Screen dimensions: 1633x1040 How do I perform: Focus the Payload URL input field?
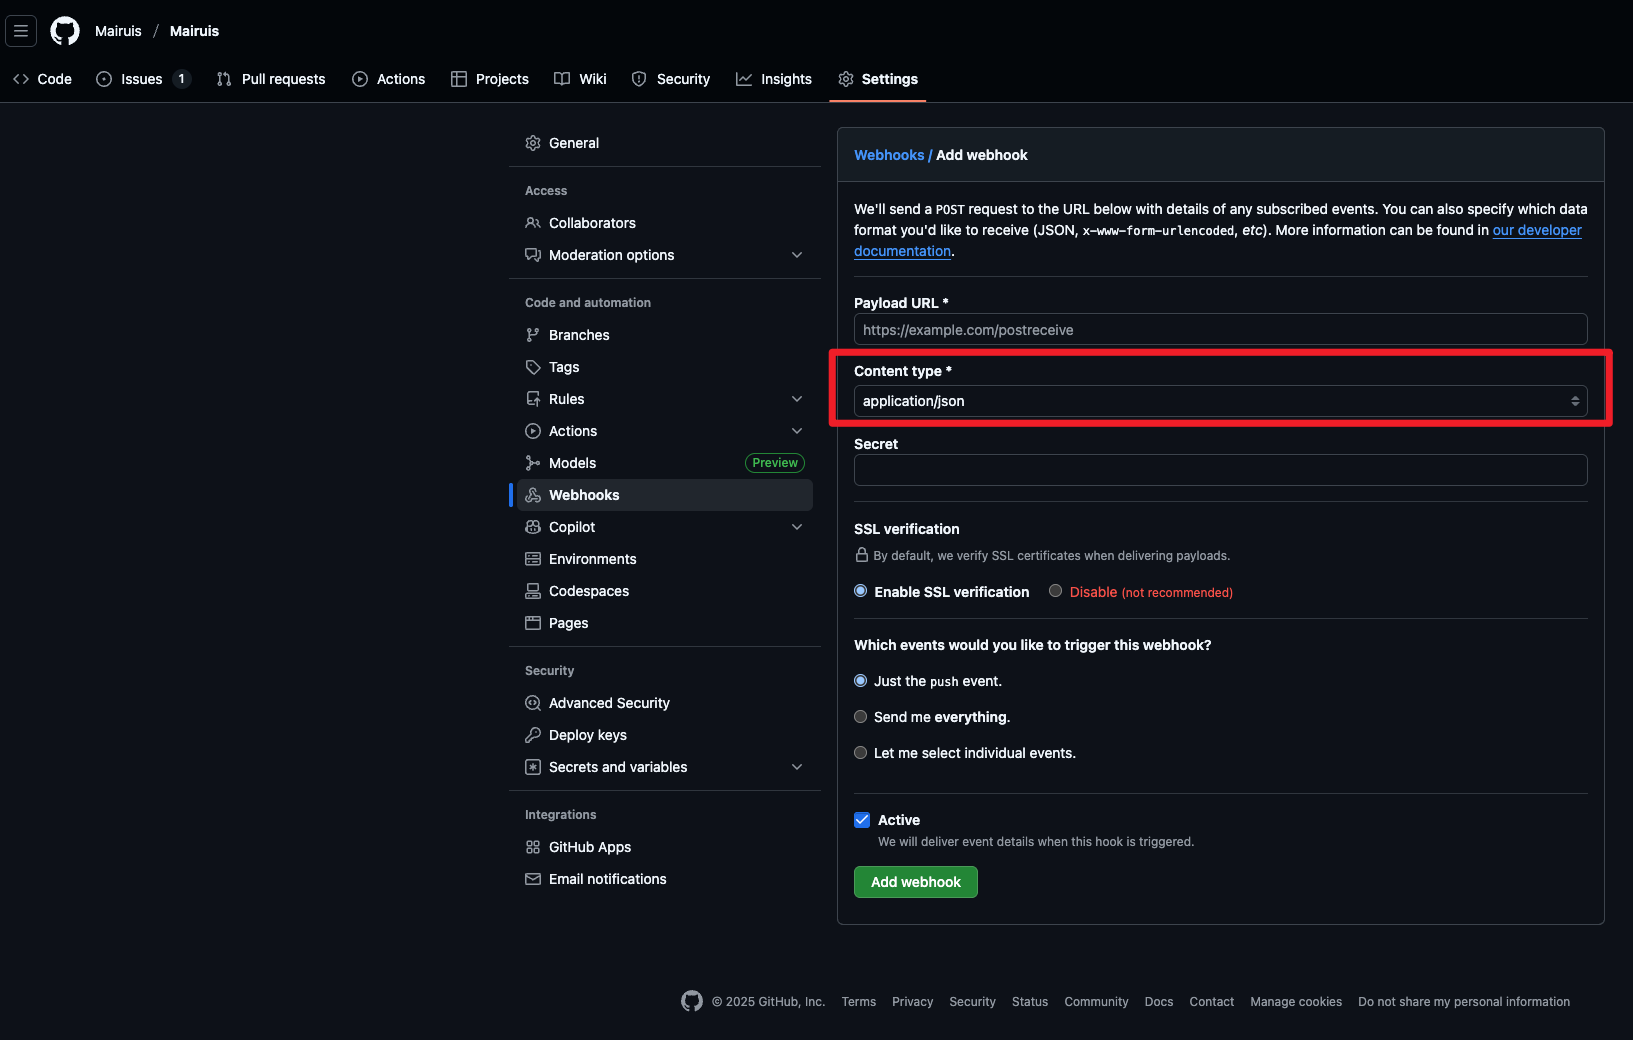(1220, 330)
